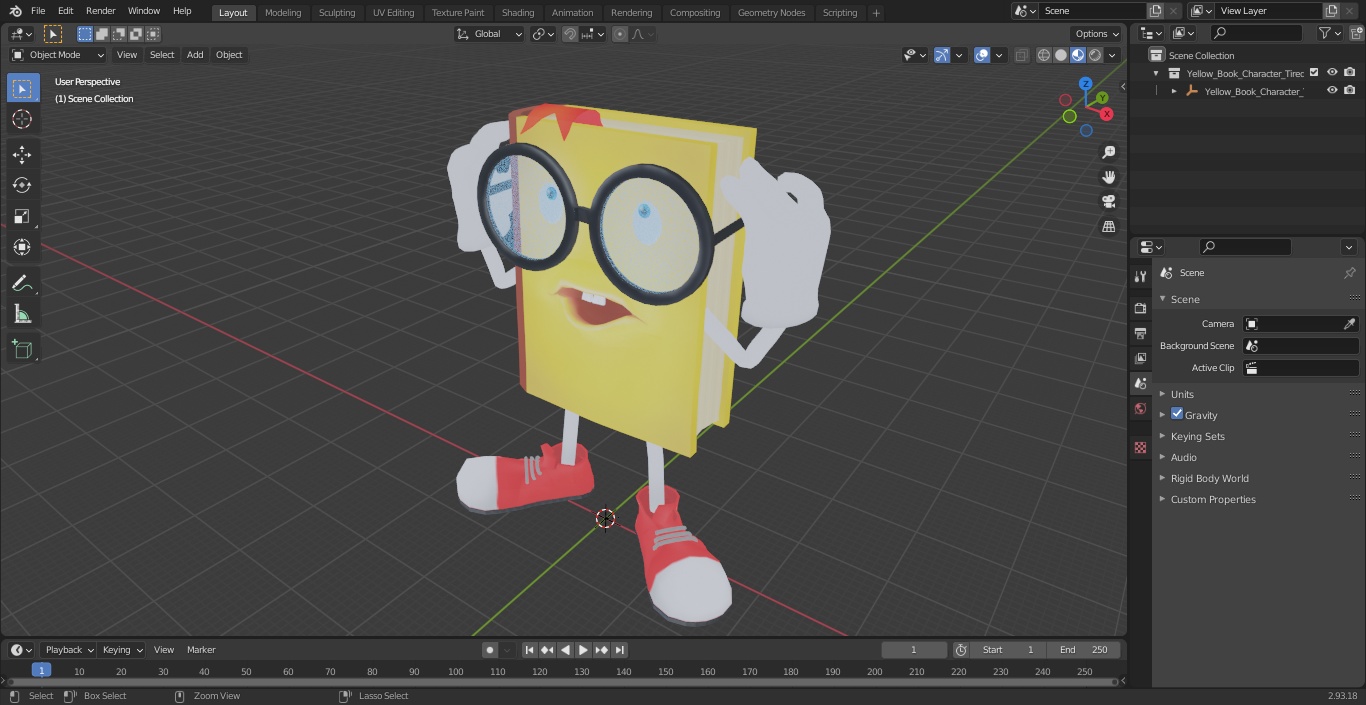Screen dimensions: 1366x705
Task: Switch to rendered viewport shading
Action: click(1095, 55)
